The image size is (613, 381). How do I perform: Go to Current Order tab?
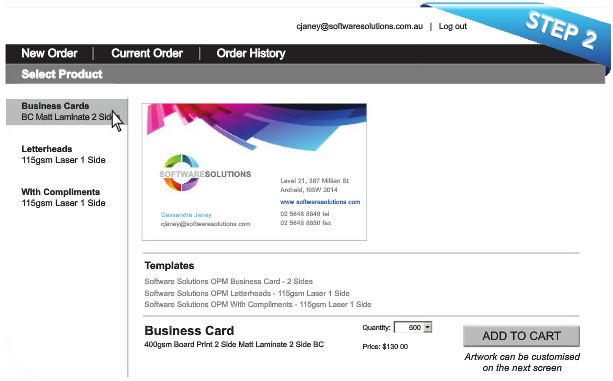[147, 53]
